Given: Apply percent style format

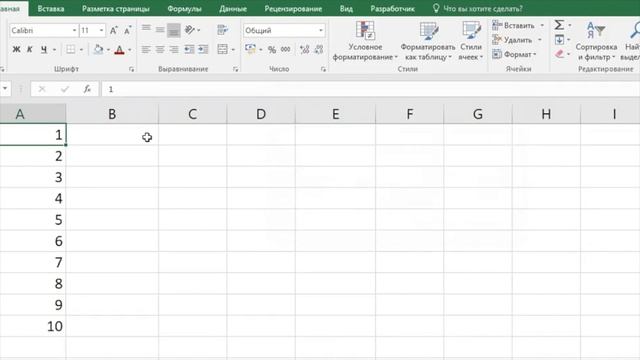Looking at the screenshot, I should pyautogui.click(x=272, y=50).
